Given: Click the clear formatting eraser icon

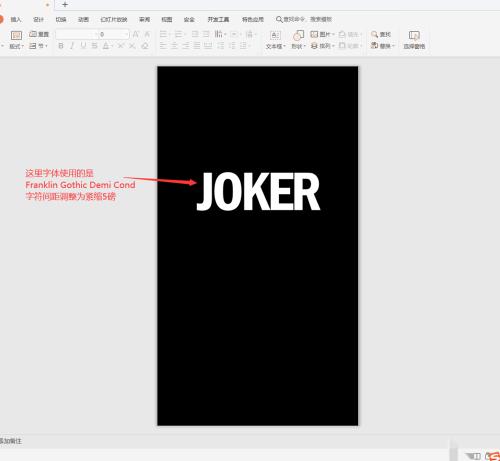Looking at the screenshot, I should click(145, 46).
